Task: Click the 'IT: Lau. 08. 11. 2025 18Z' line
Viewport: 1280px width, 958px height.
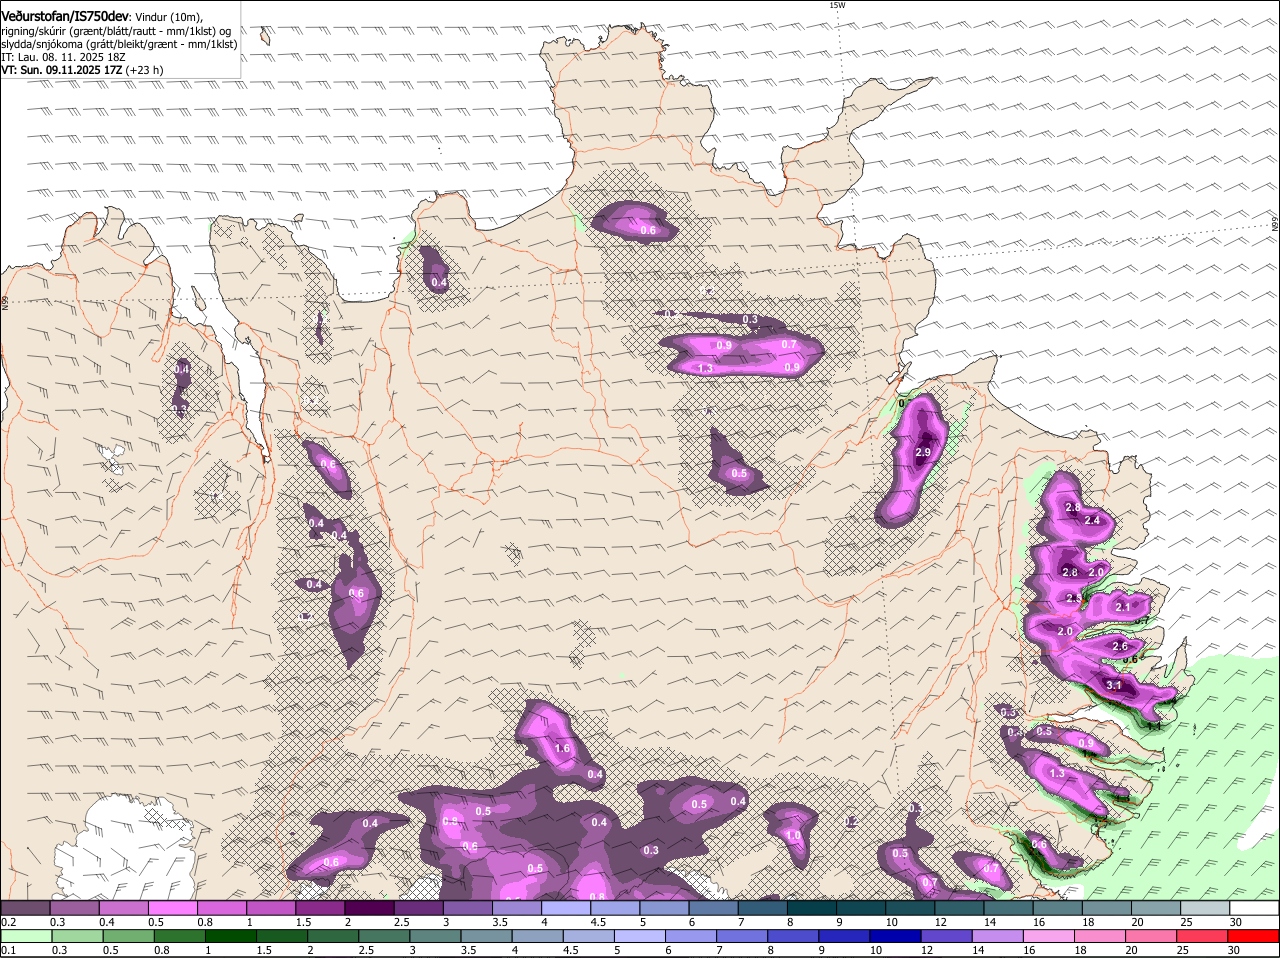Action: click(x=61, y=58)
